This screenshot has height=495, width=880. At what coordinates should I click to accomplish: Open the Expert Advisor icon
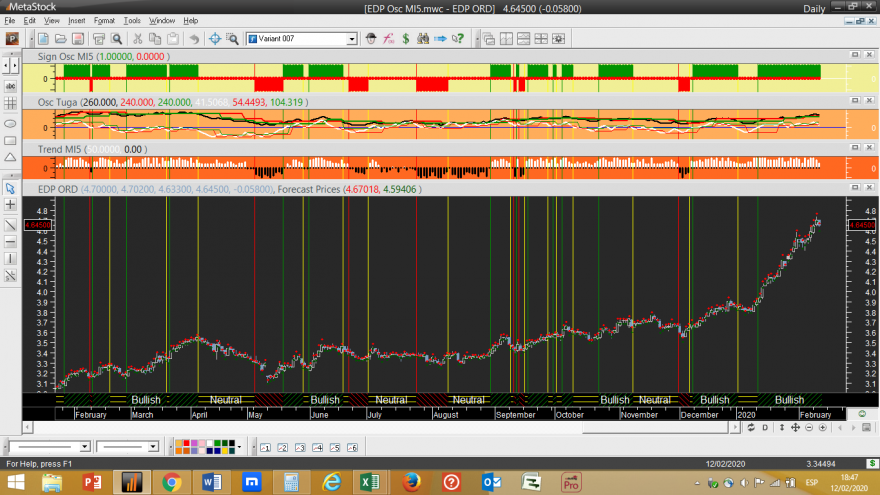(x=370, y=39)
